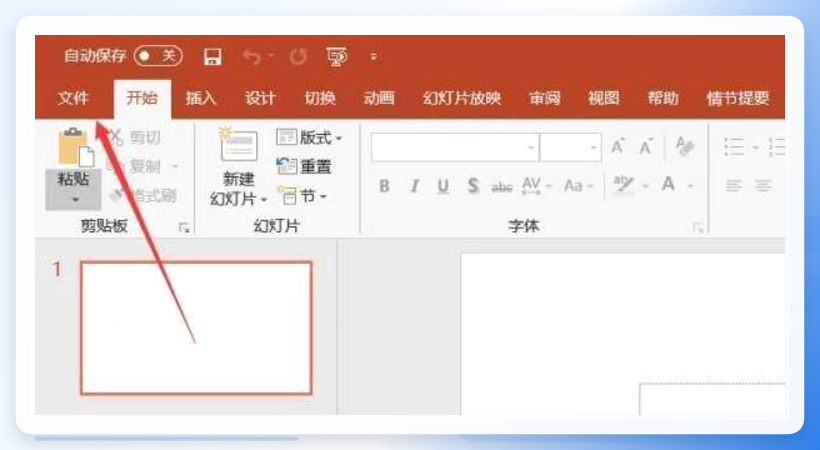Switch to the 插入 (Insert) tab
The width and height of the screenshot is (820, 450).
pos(201,98)
